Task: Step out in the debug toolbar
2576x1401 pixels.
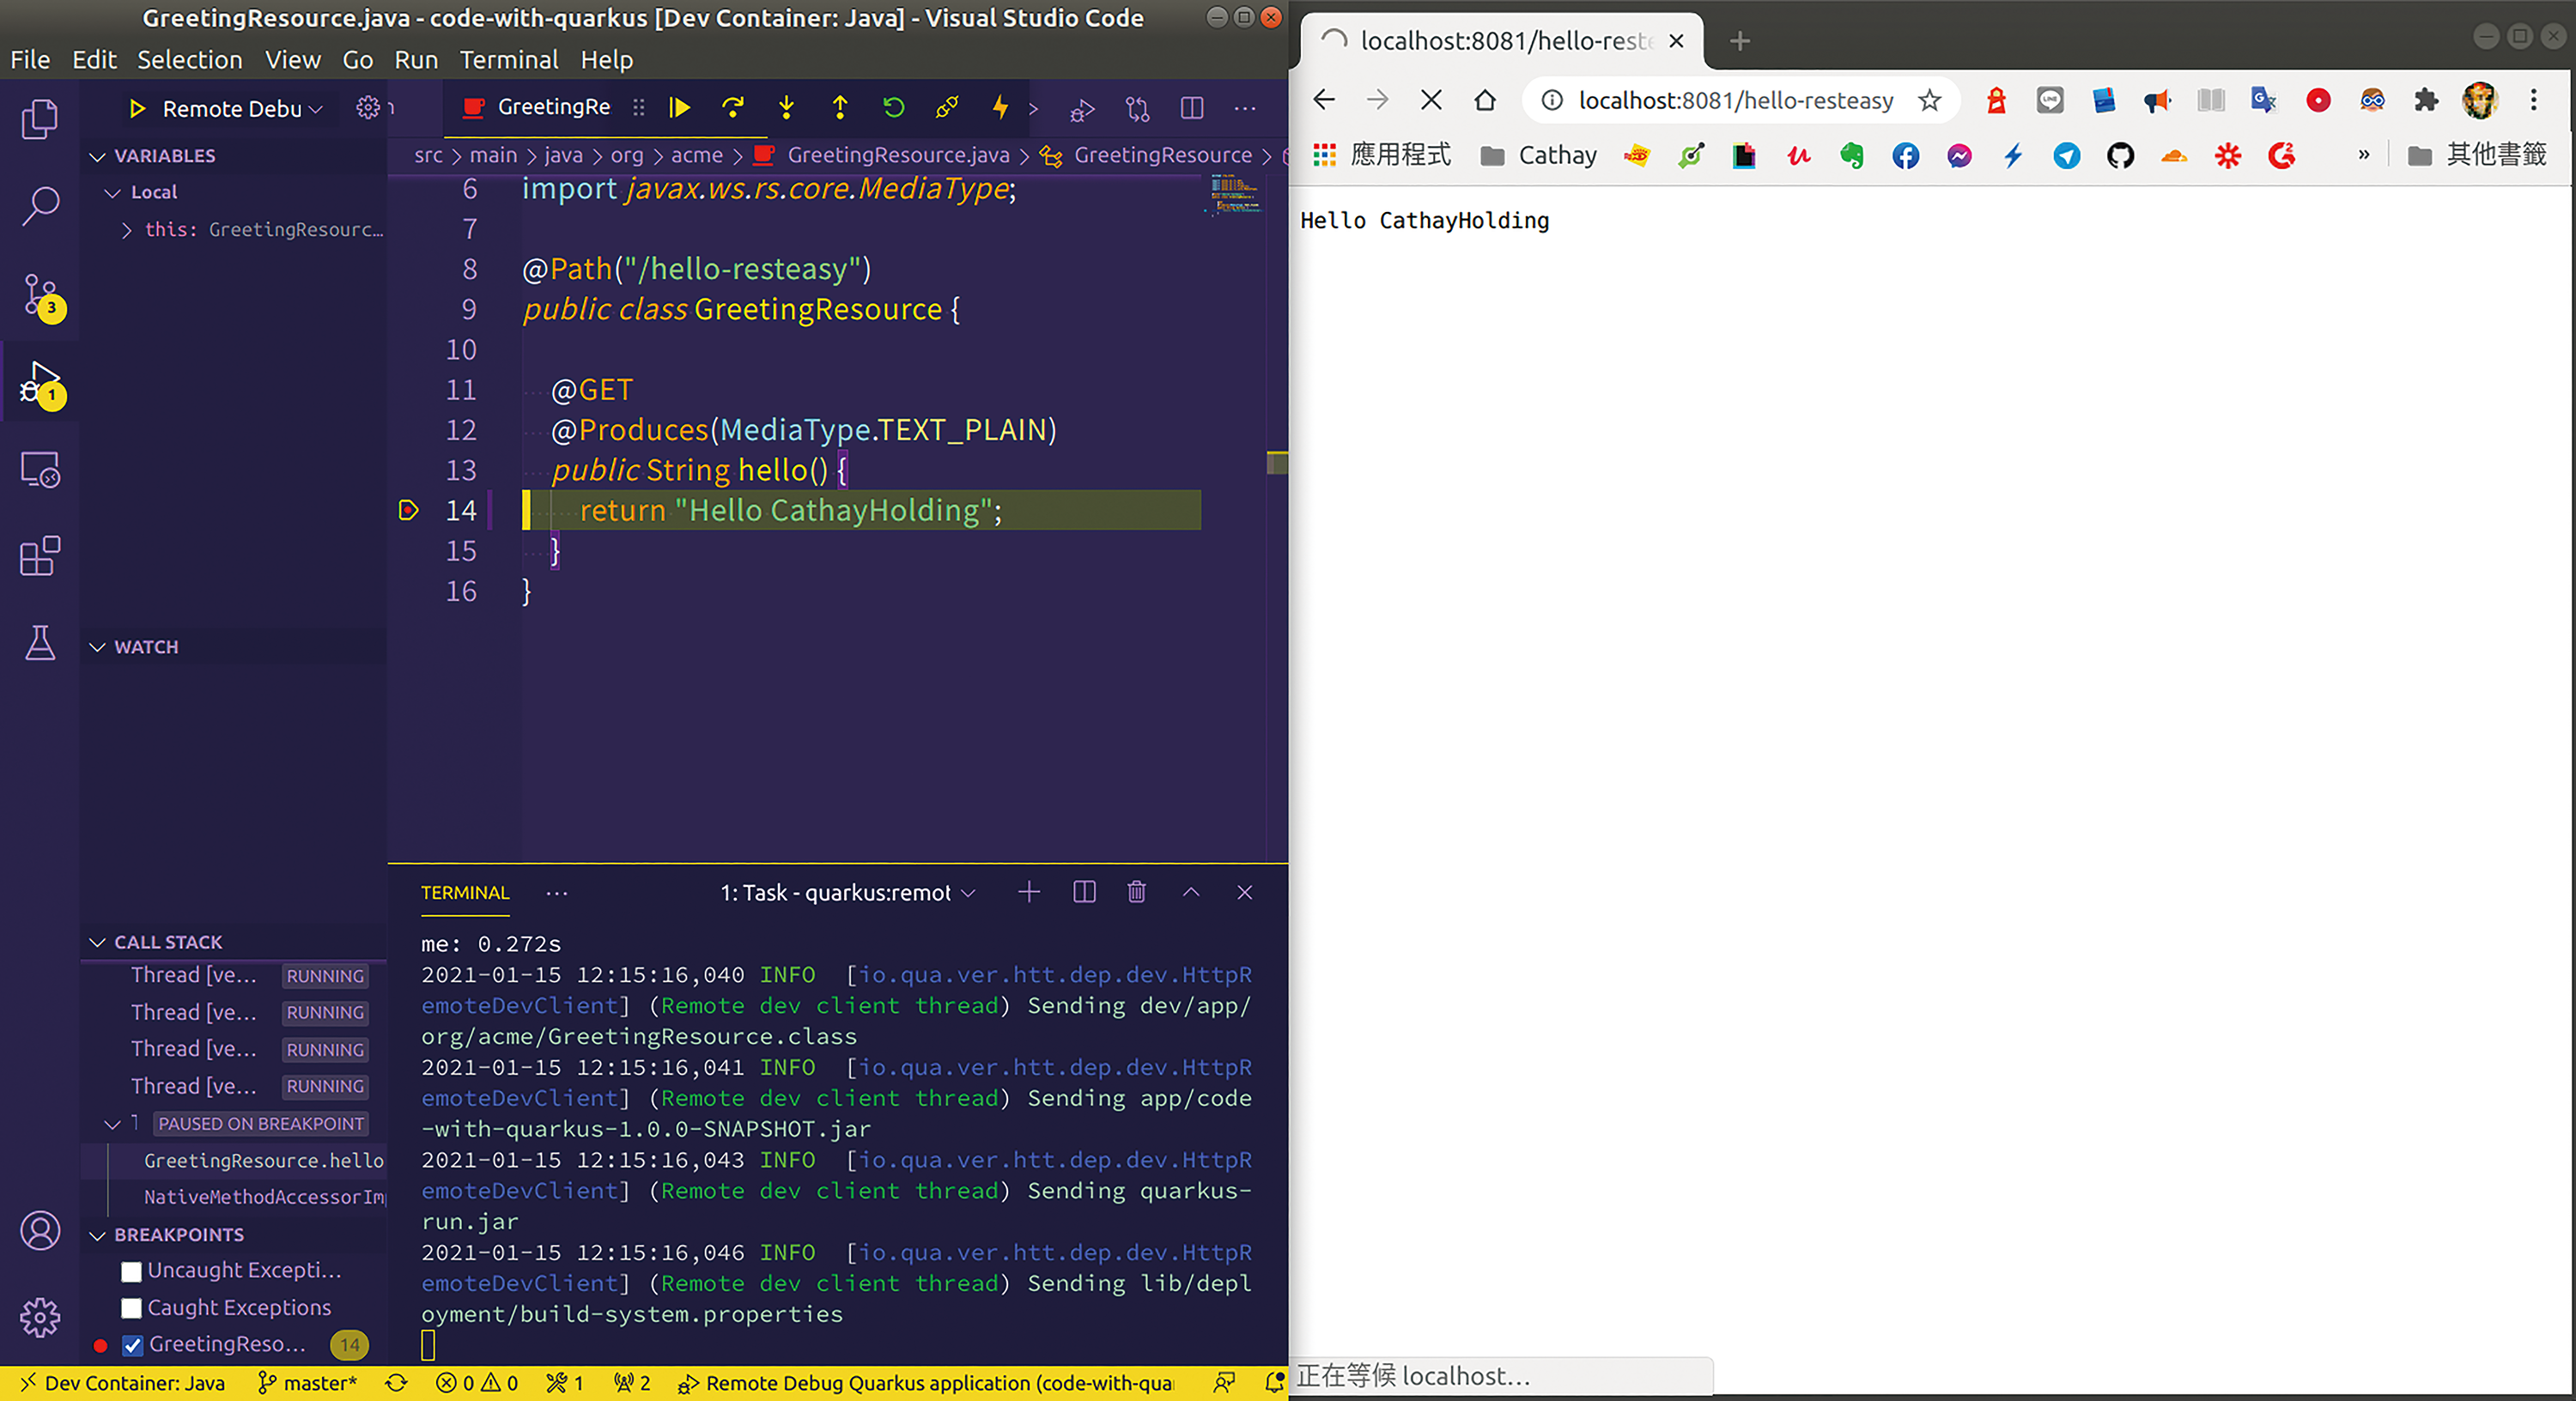Action: (x=840, y=107)
